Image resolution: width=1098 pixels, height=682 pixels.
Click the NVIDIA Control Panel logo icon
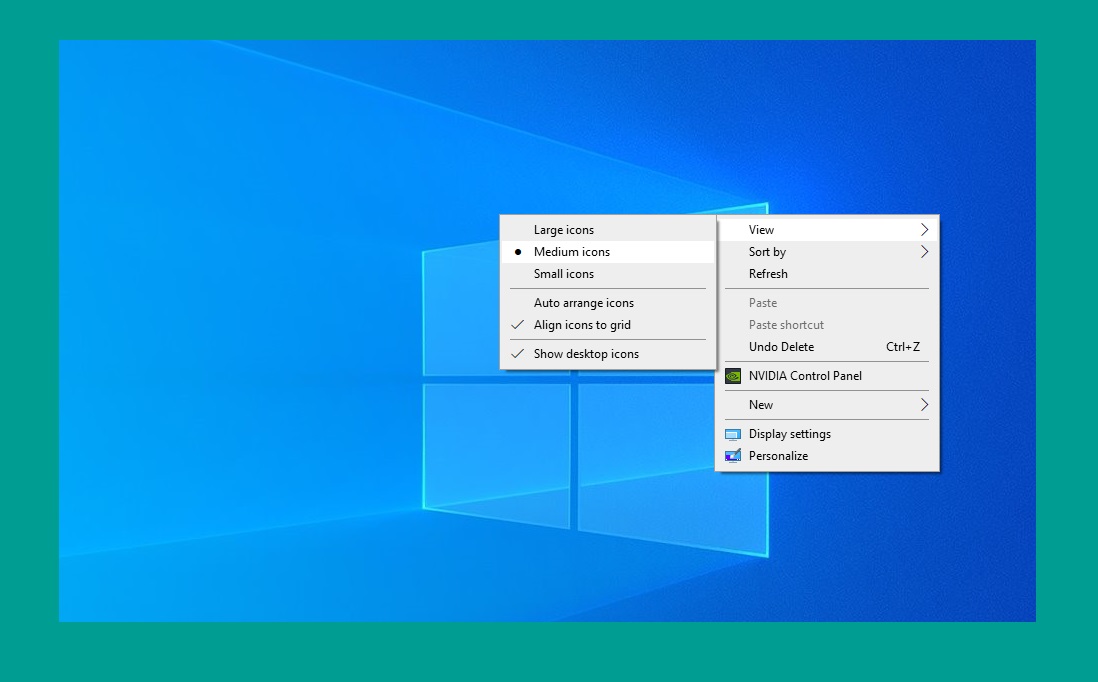pos(732,376)
